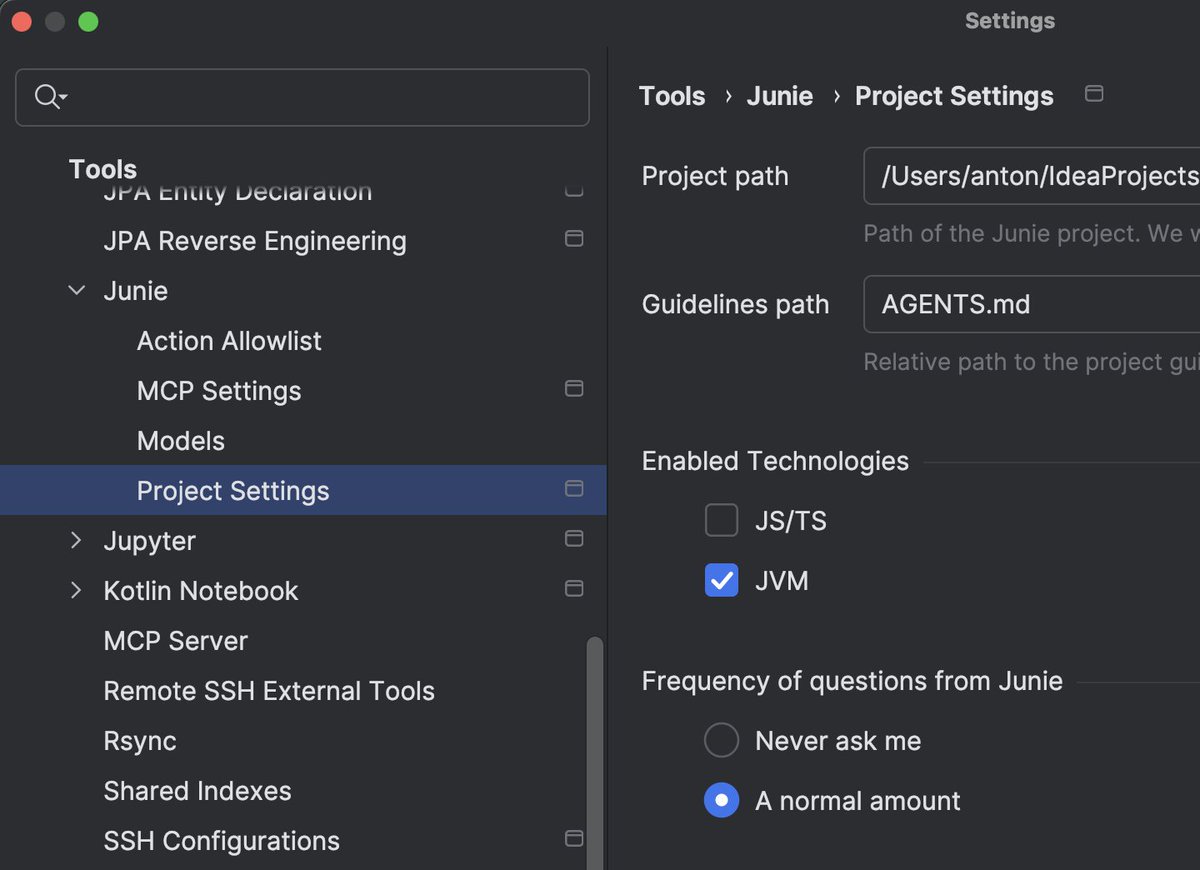This screenshot has width=1200, height=870.
Task: Click the Guidelines path input field
Action: point(1030,304)
